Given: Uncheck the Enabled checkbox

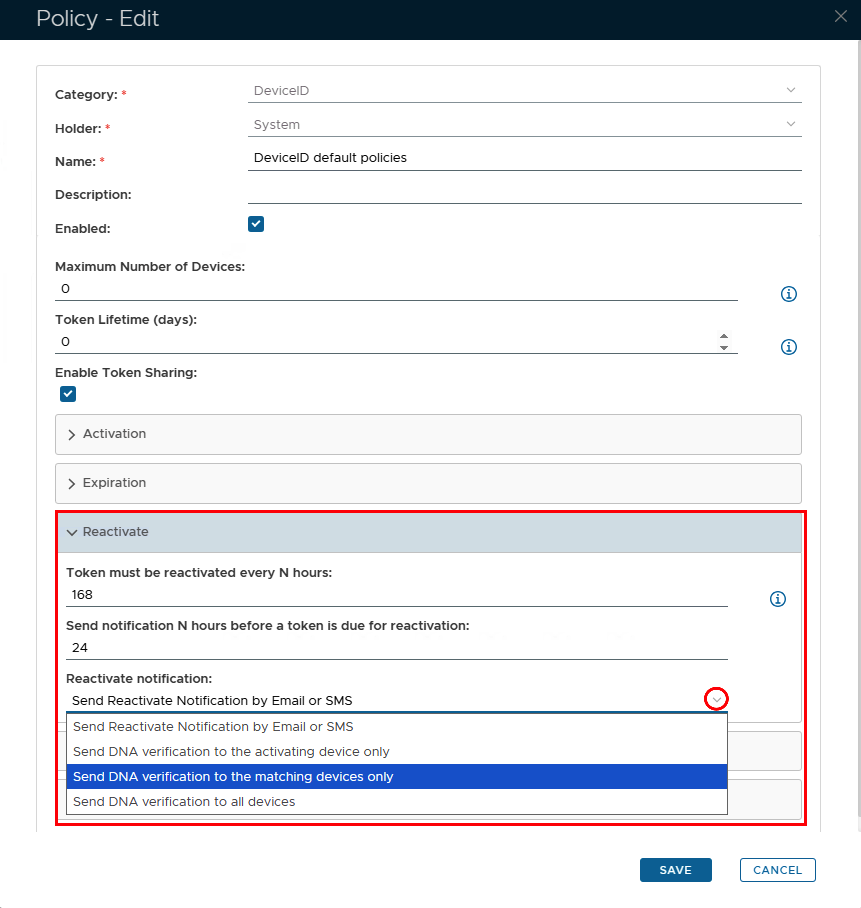Looking at the screenshot, I should (256, 224).
